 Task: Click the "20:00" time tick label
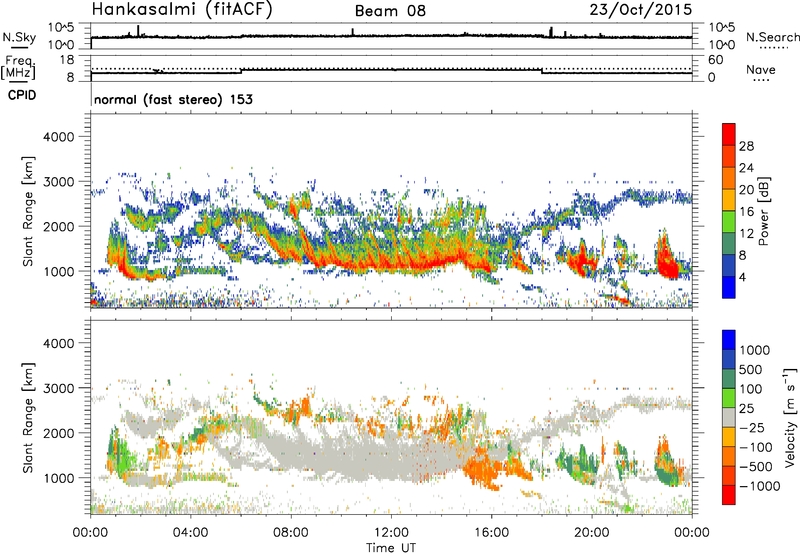pos(591,533)
